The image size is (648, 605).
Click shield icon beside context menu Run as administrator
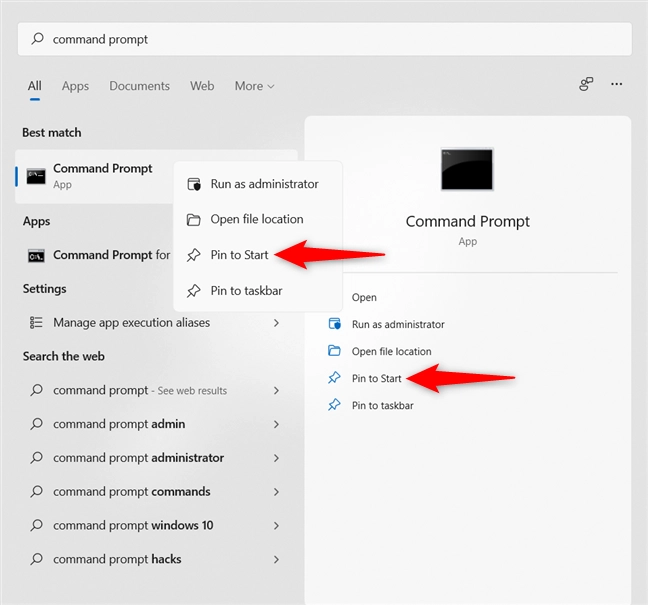coord(194,184)
